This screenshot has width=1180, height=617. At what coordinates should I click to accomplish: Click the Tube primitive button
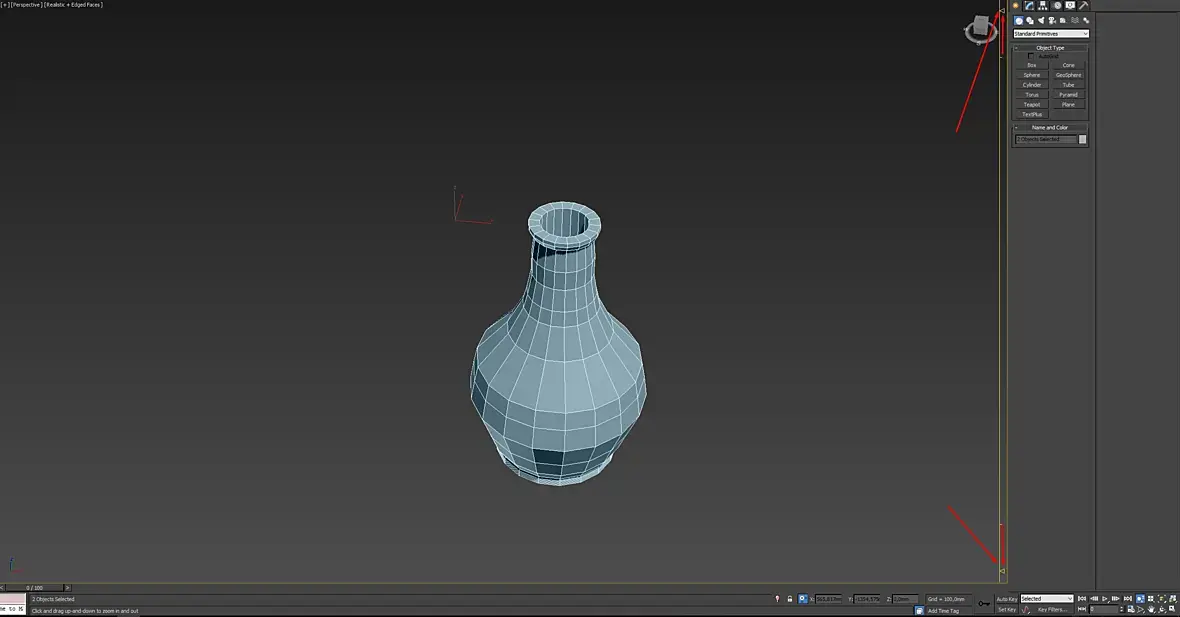1069,85
